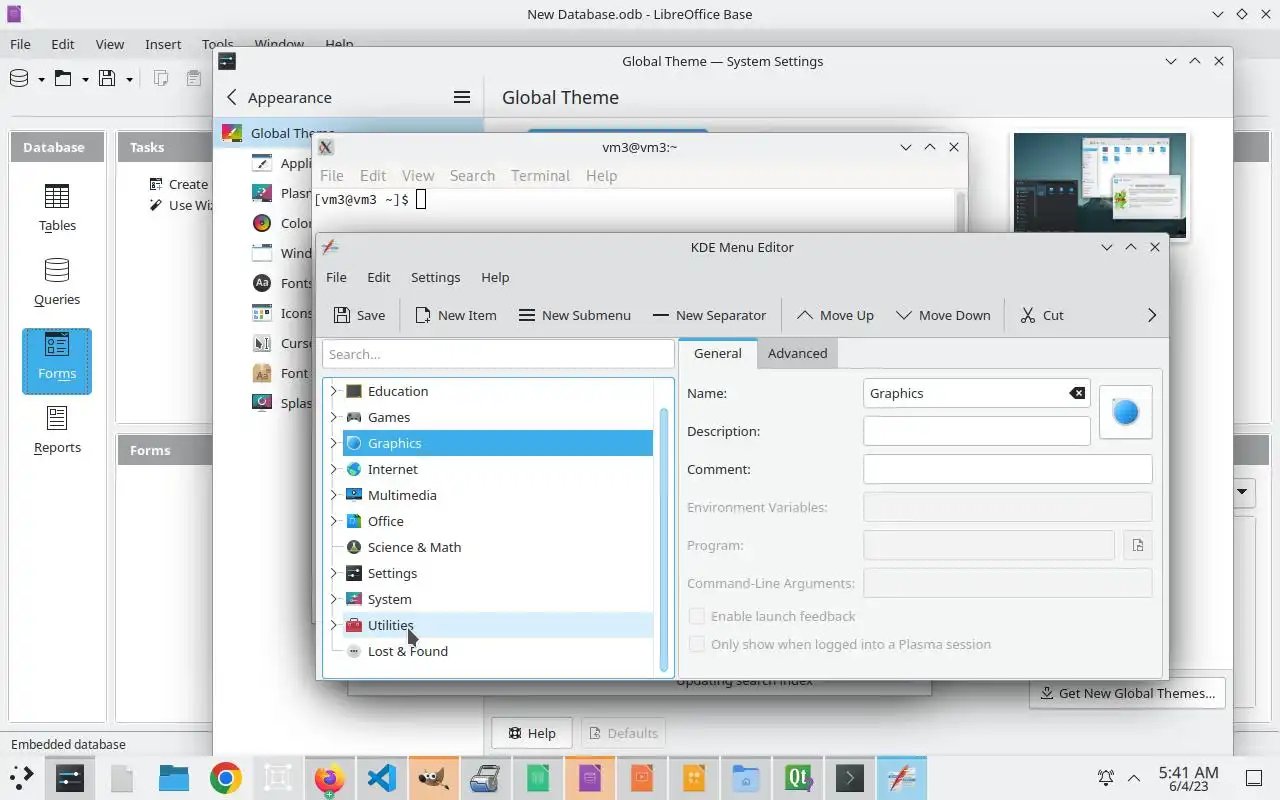Viewport: 1280px width, 800px height.
Task: Show more toolbar items via overflow chevron
Action: click(x=1151, y=315)
